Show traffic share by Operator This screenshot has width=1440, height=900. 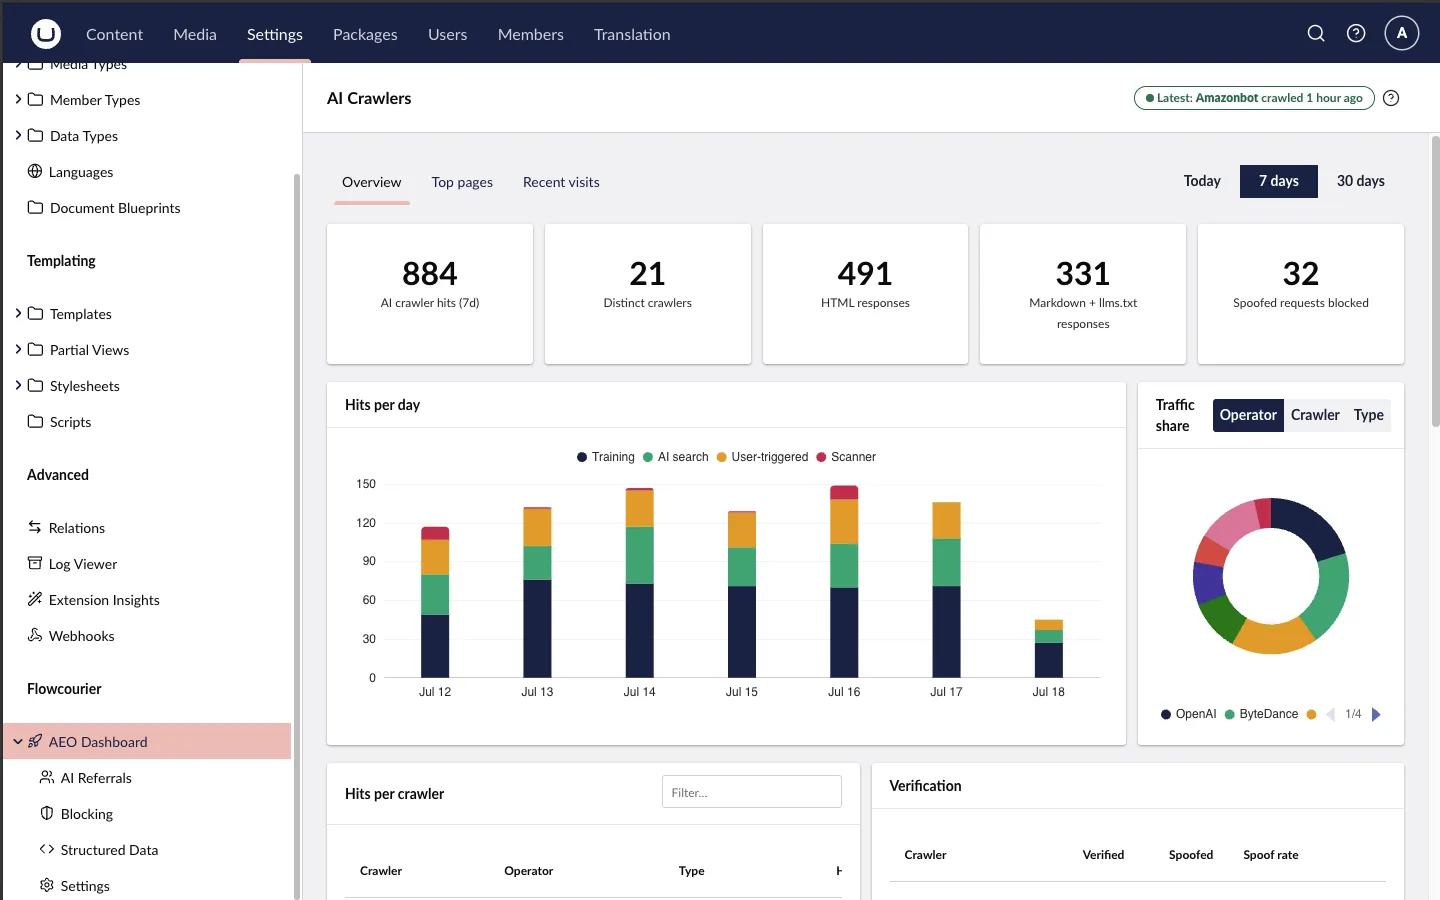1248,415
